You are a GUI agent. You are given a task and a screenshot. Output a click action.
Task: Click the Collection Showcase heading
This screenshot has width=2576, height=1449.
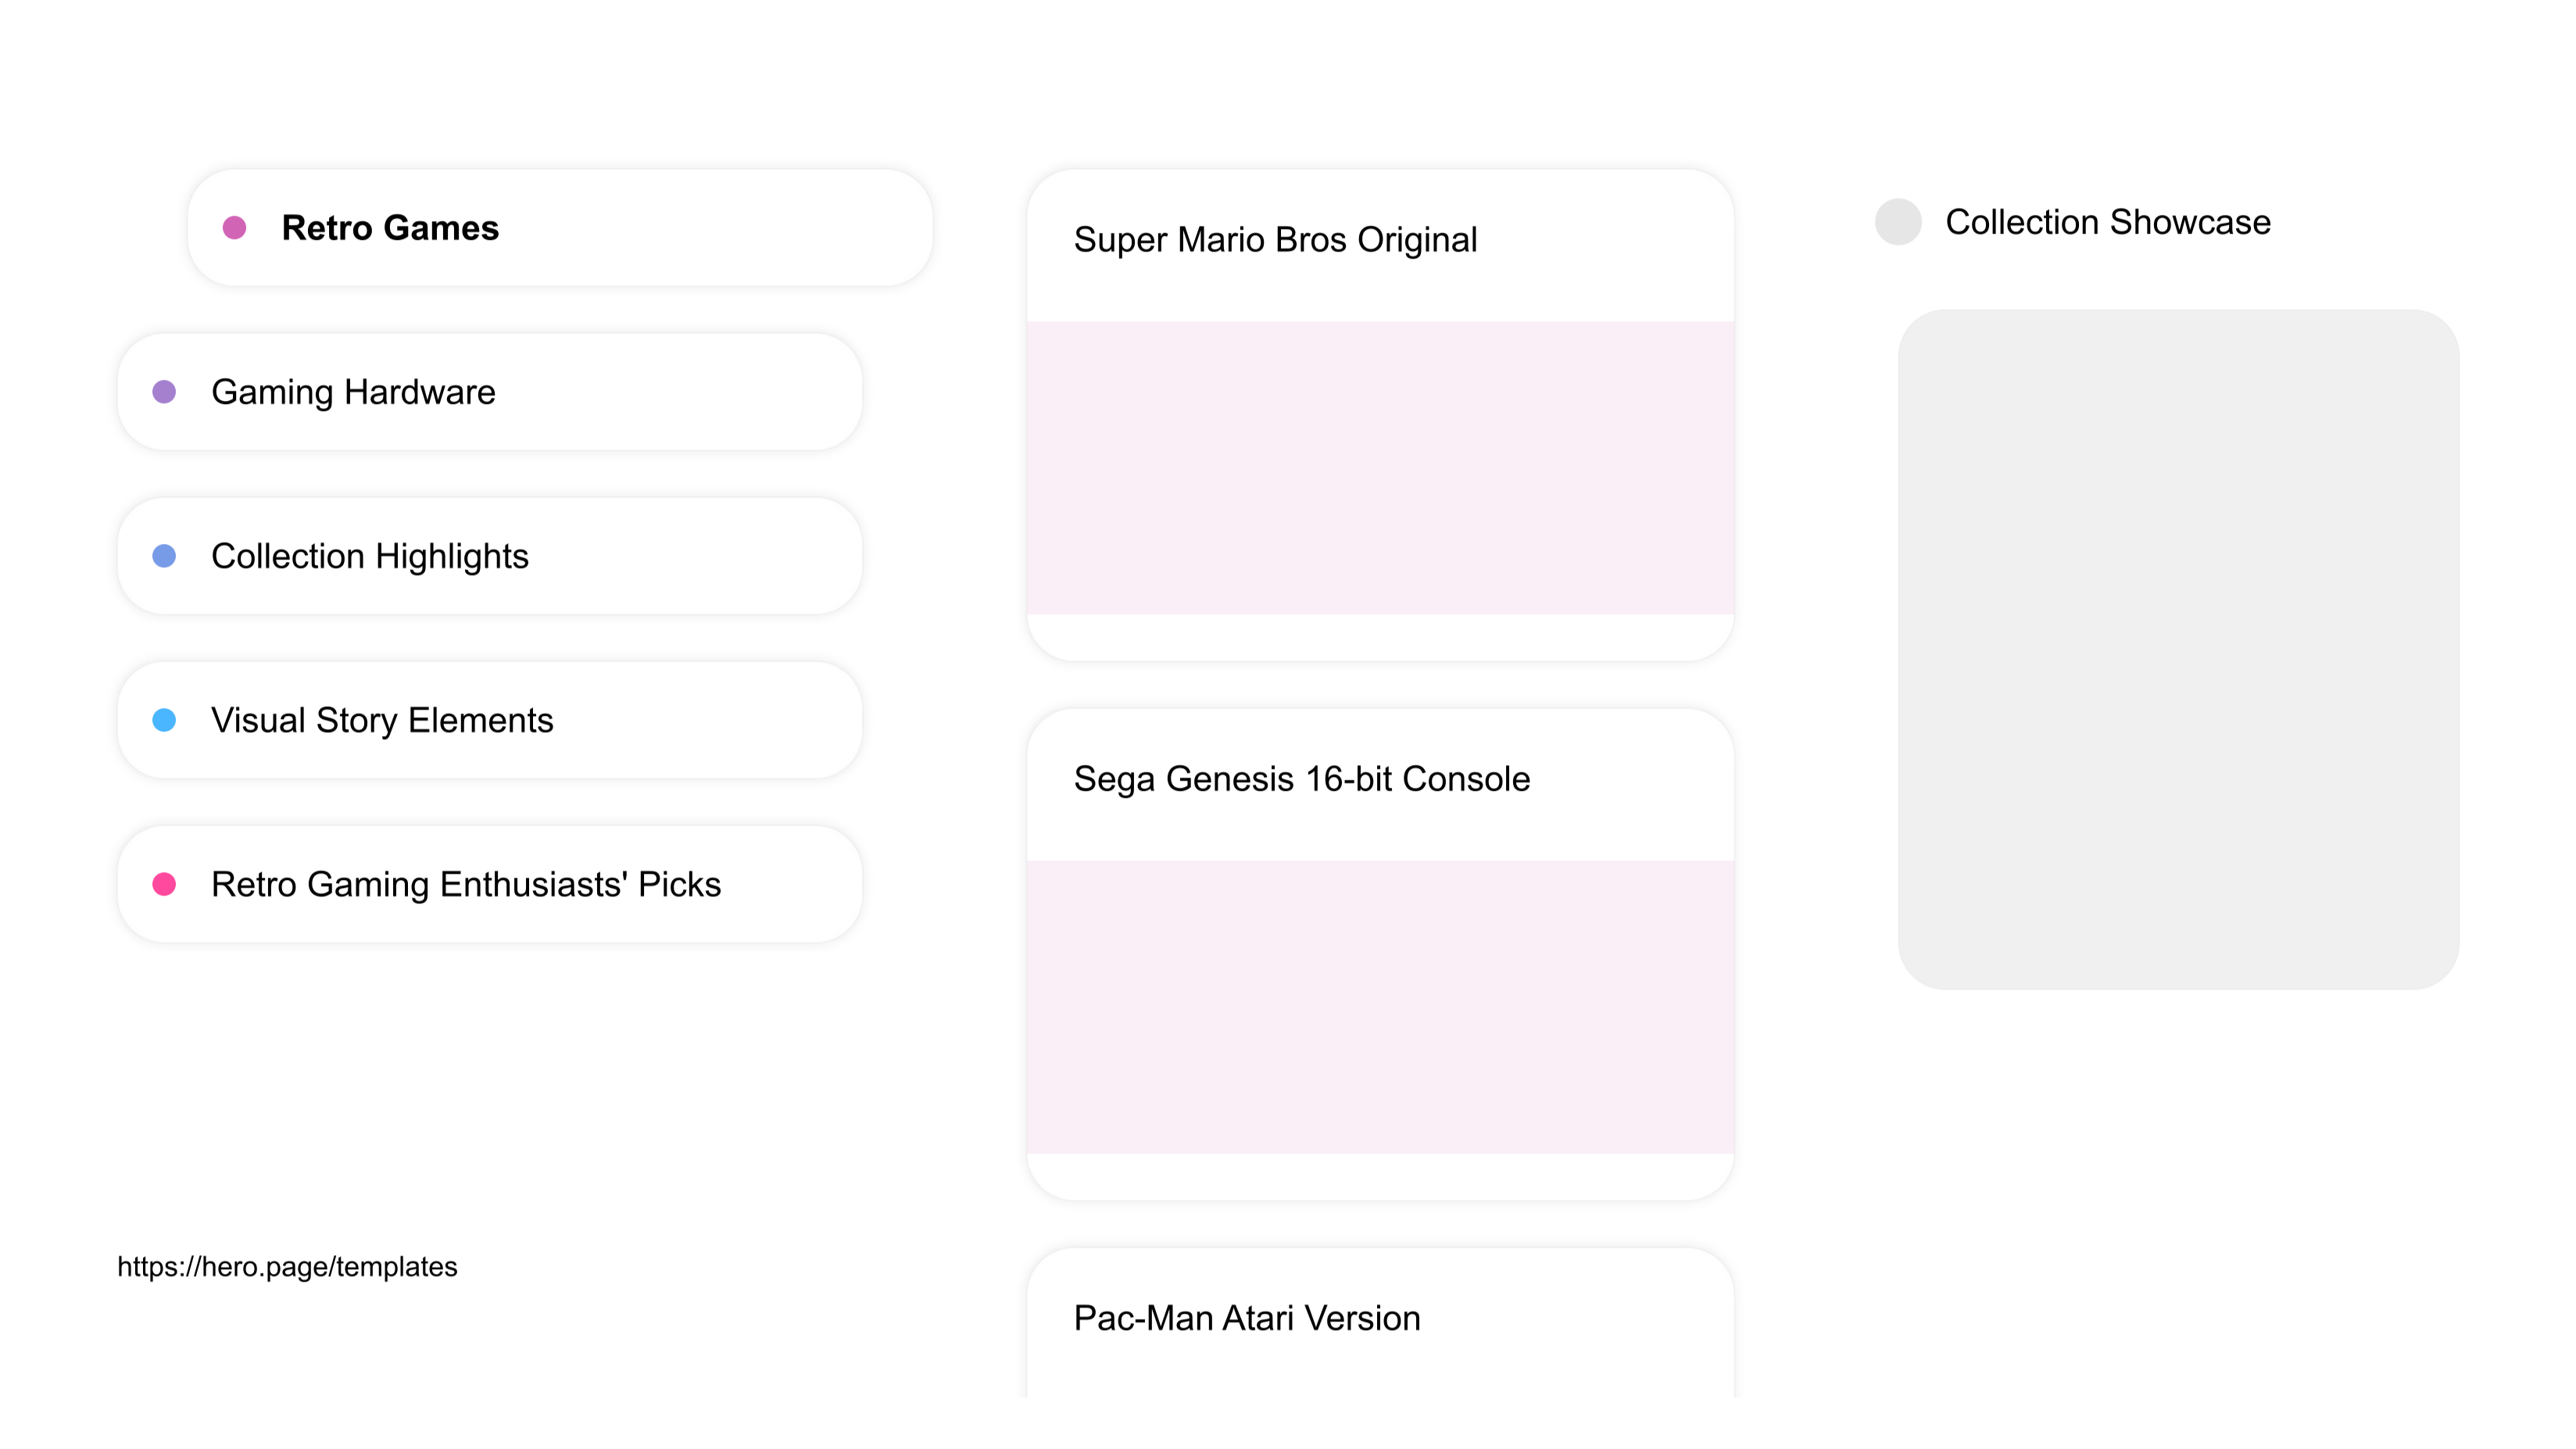click(2108, 222)
